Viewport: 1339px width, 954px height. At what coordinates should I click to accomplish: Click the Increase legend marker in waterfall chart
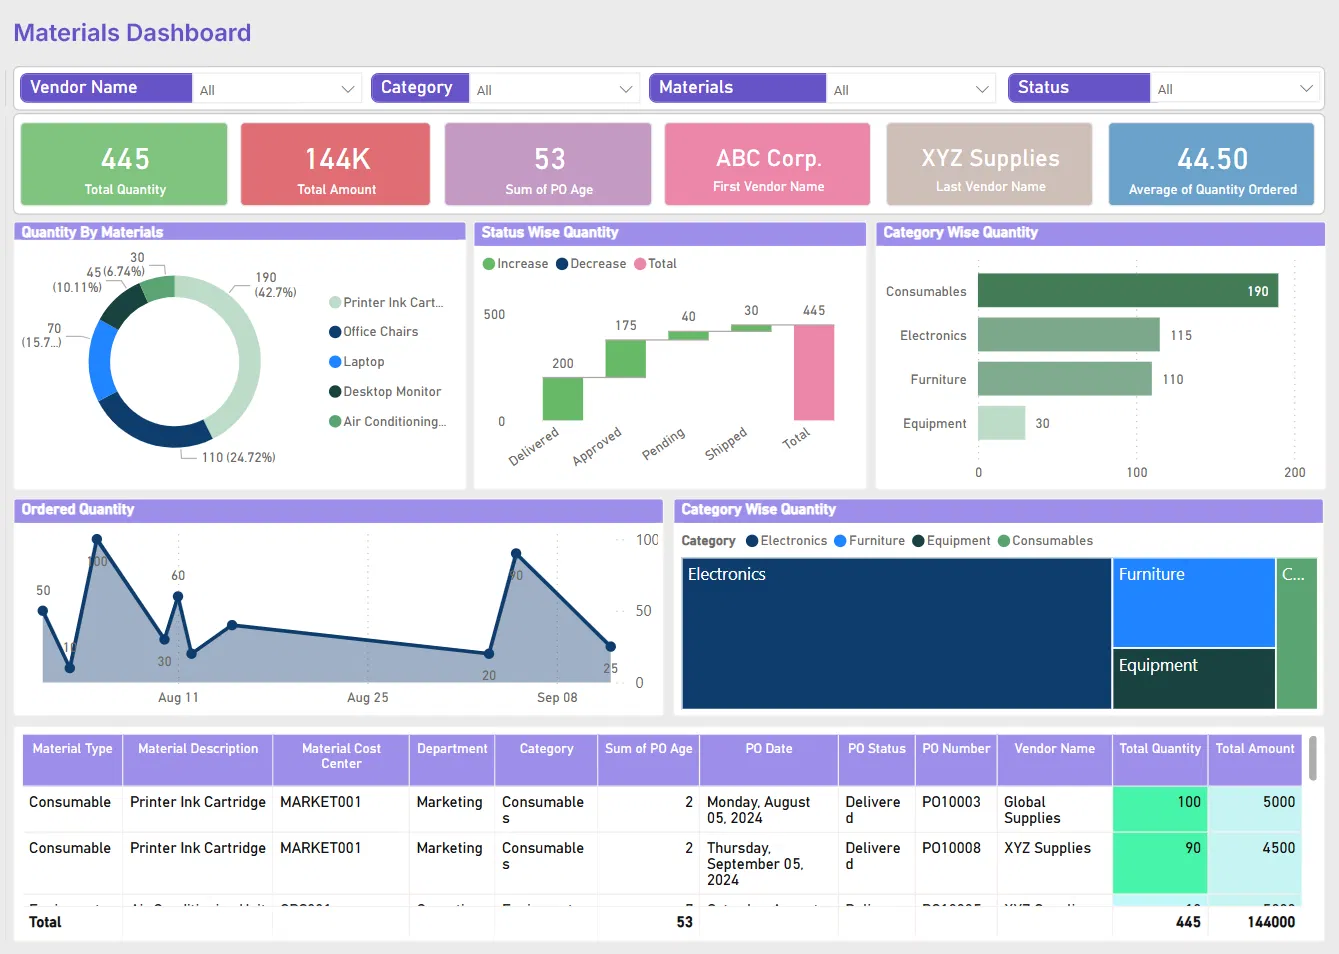click(x=489, y=264)
